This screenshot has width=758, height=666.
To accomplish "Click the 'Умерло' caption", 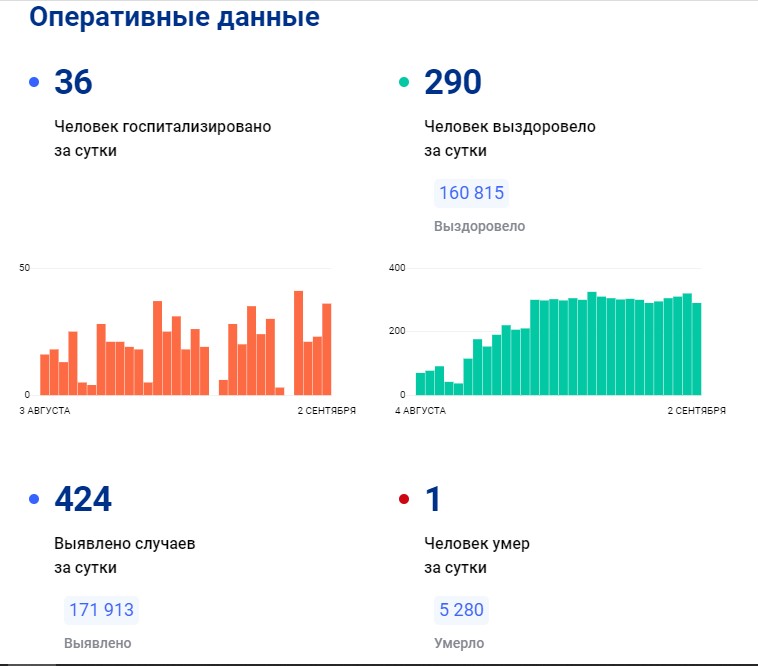I will 459,643.
